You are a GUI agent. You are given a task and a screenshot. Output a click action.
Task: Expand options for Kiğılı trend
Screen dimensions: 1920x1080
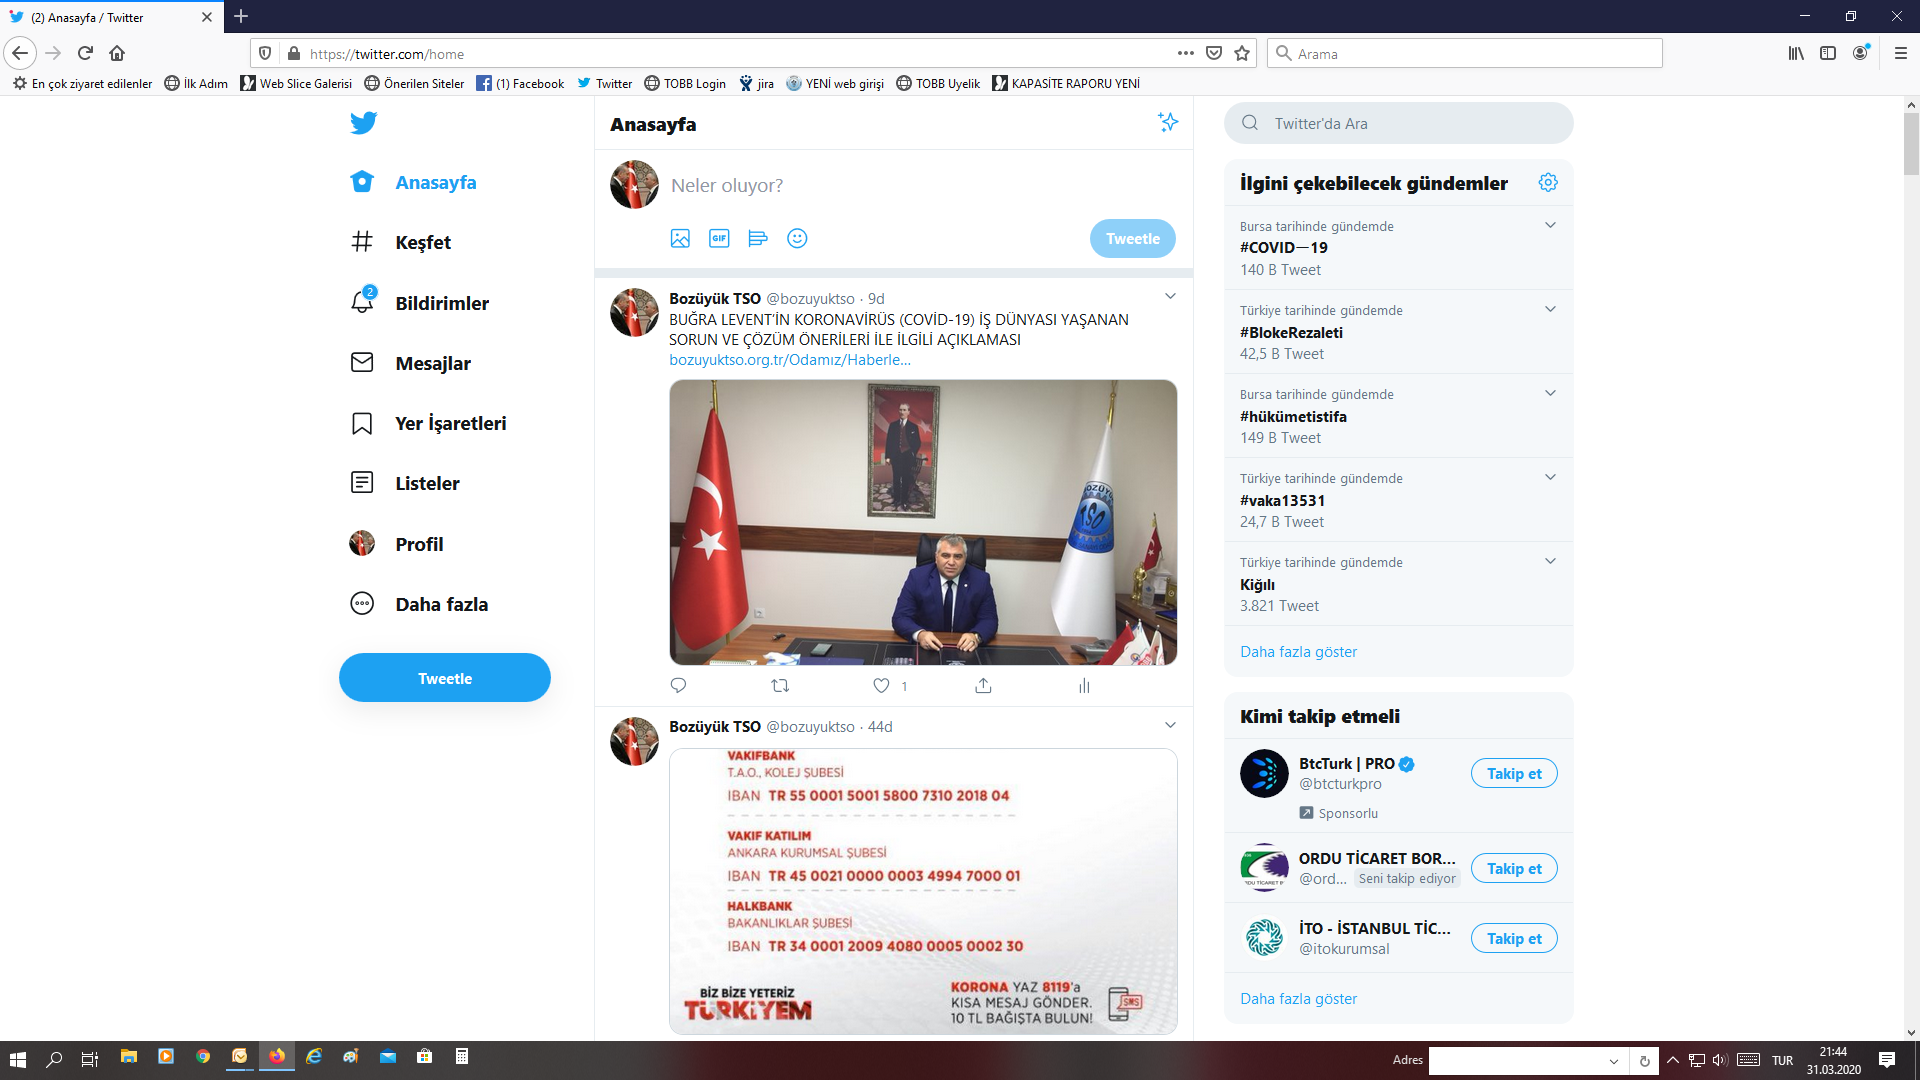point(1550,561)
